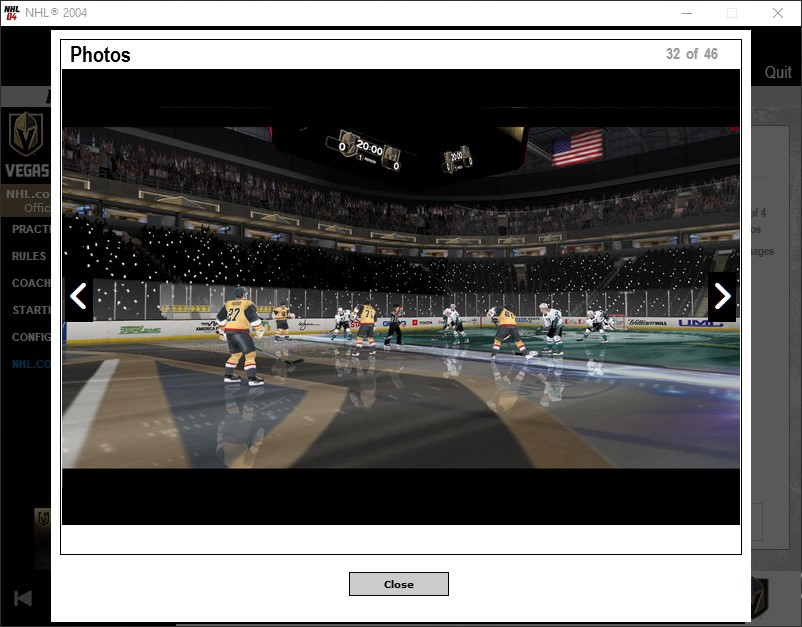The width and height of the screenshot is (802, 627).
Task: Advance to the next photo arrow
Action: click(x=722, y=297)
